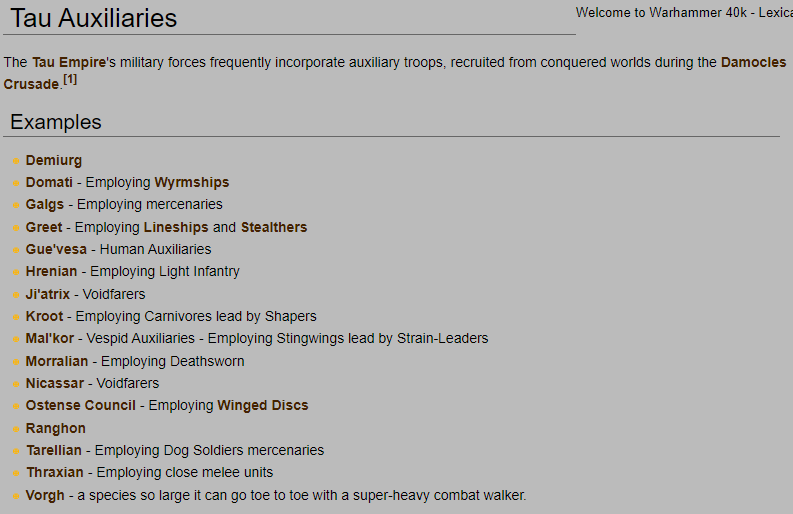Visit the Galgs article
This screenshot has width=793, height=514.
click(45, 204)
